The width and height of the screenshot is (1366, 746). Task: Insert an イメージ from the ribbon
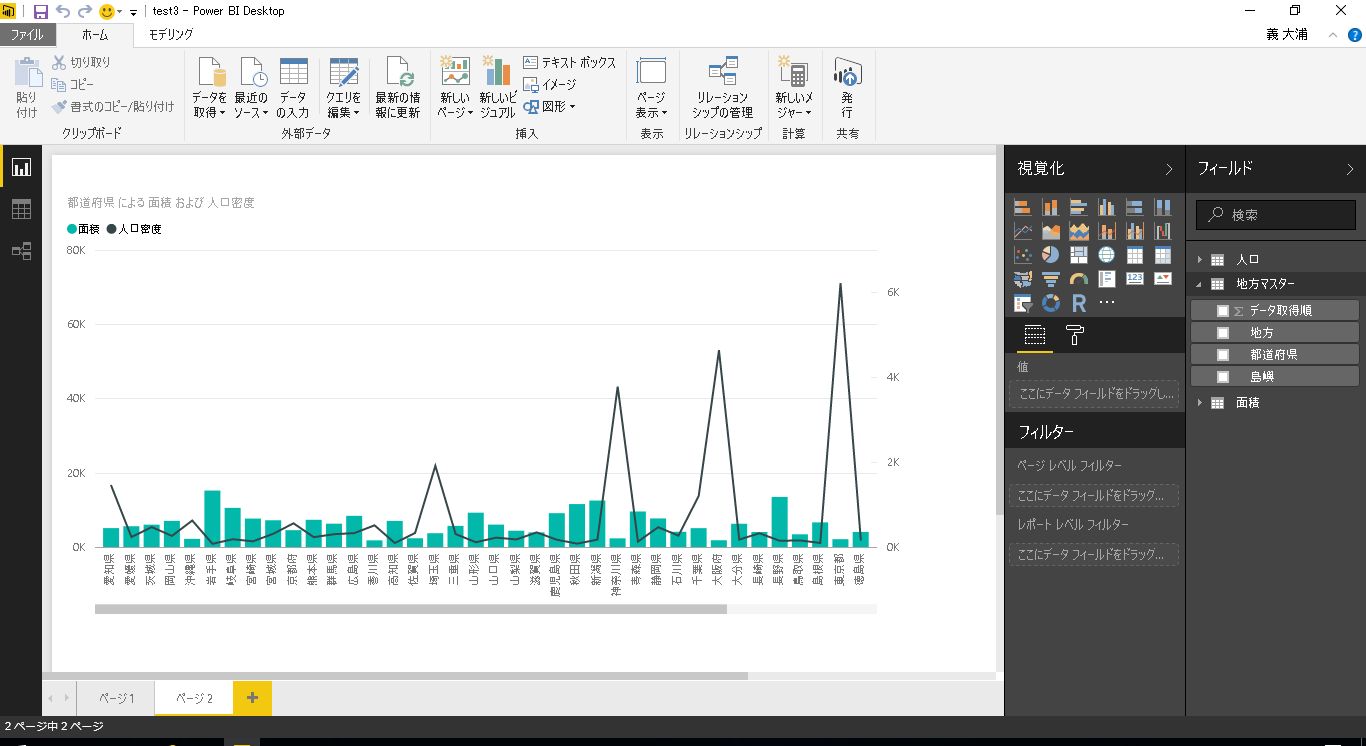pos(550,85)
